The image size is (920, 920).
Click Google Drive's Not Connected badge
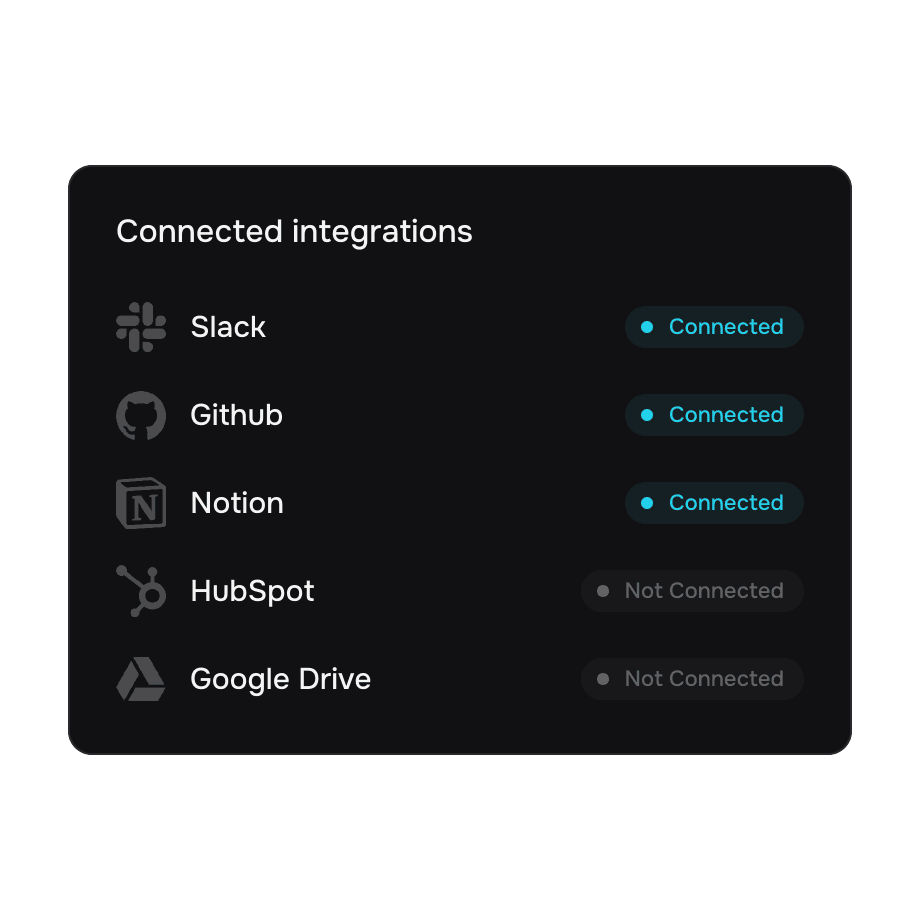click(692, 679)
